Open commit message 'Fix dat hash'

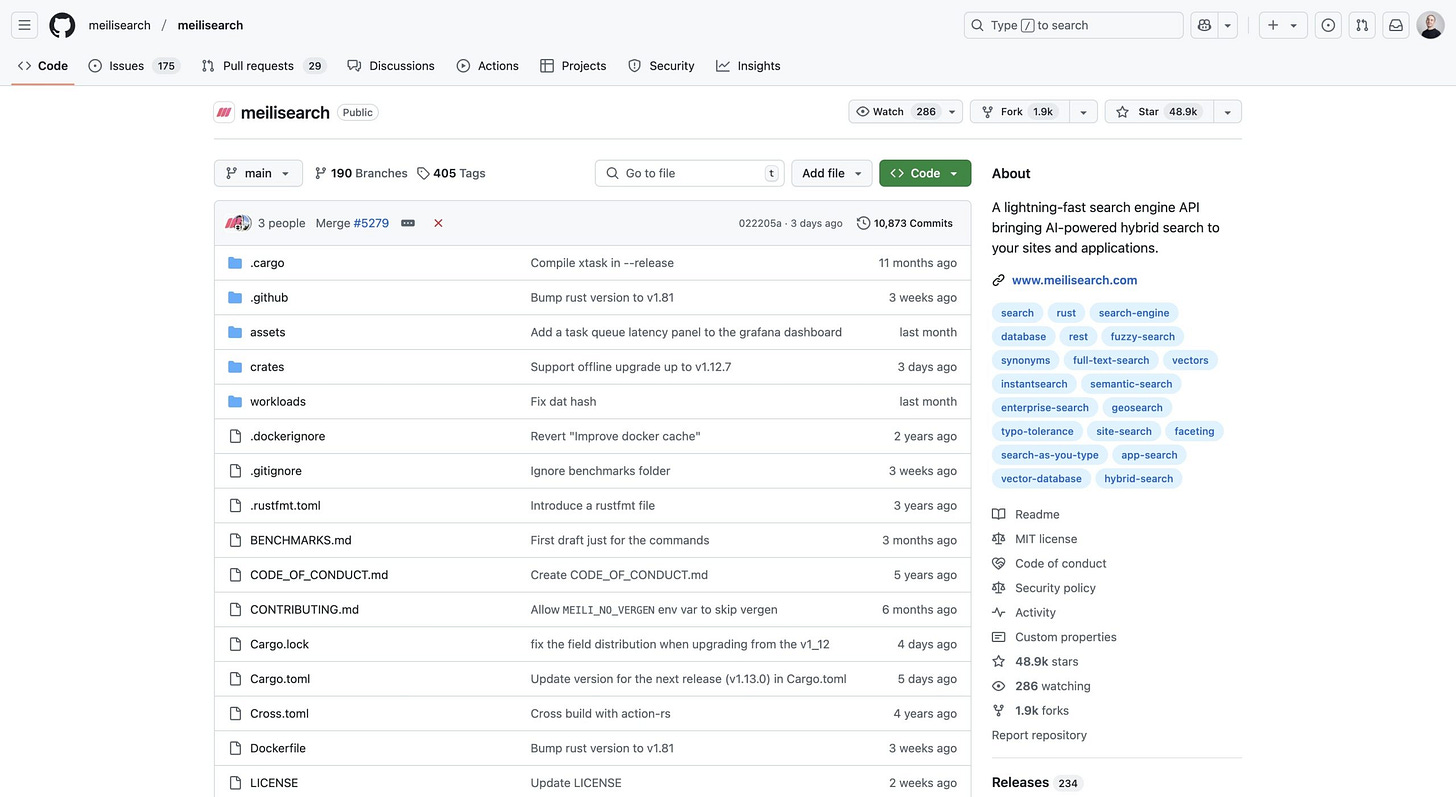(x=563, y=401)
